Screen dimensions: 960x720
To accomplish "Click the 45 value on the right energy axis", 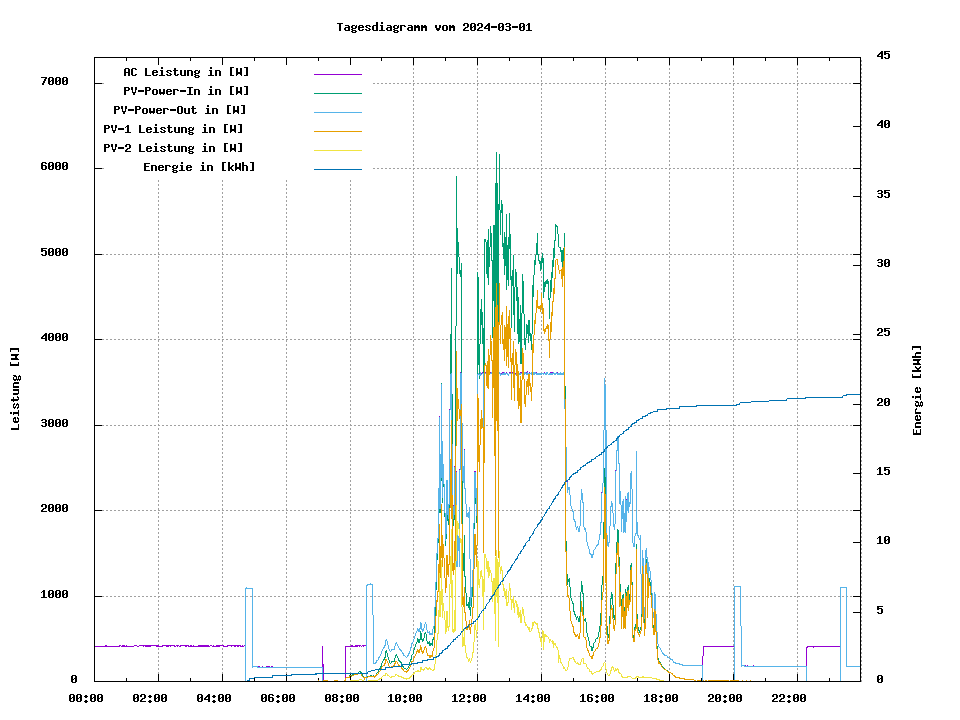I will (x=883, y=56).
